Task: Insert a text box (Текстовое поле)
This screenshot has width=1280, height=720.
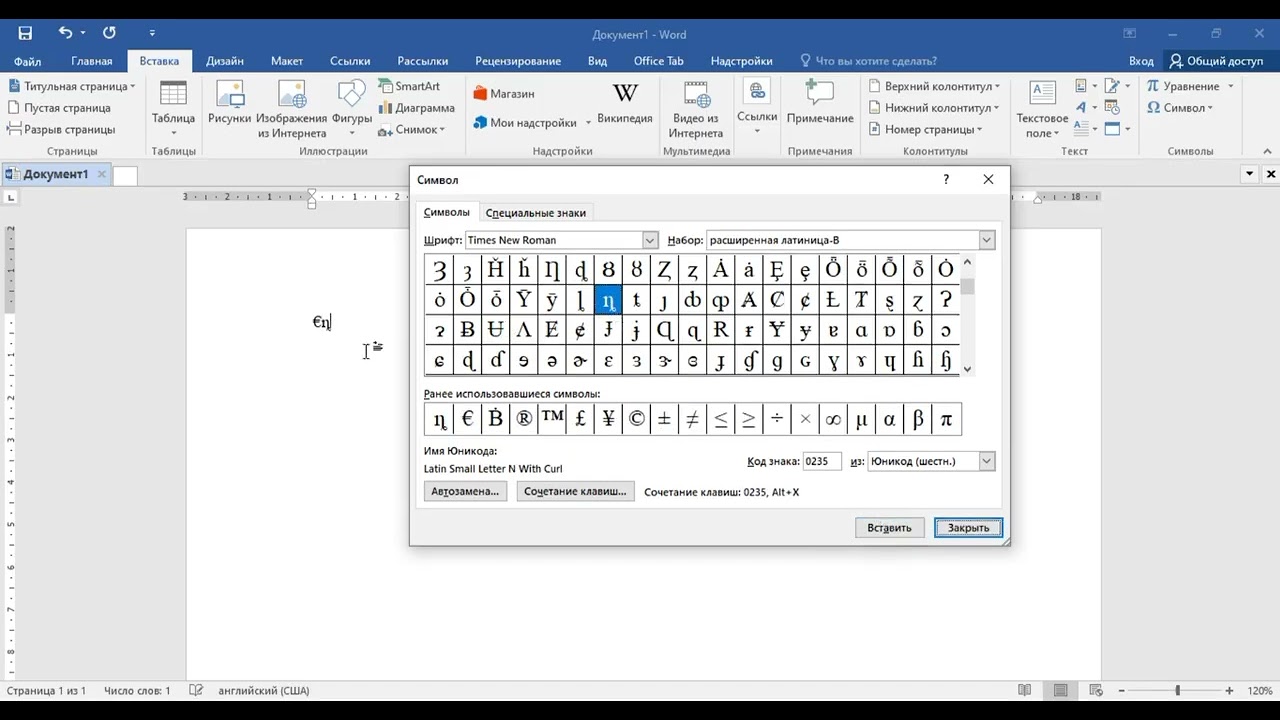Action: 1042,109
